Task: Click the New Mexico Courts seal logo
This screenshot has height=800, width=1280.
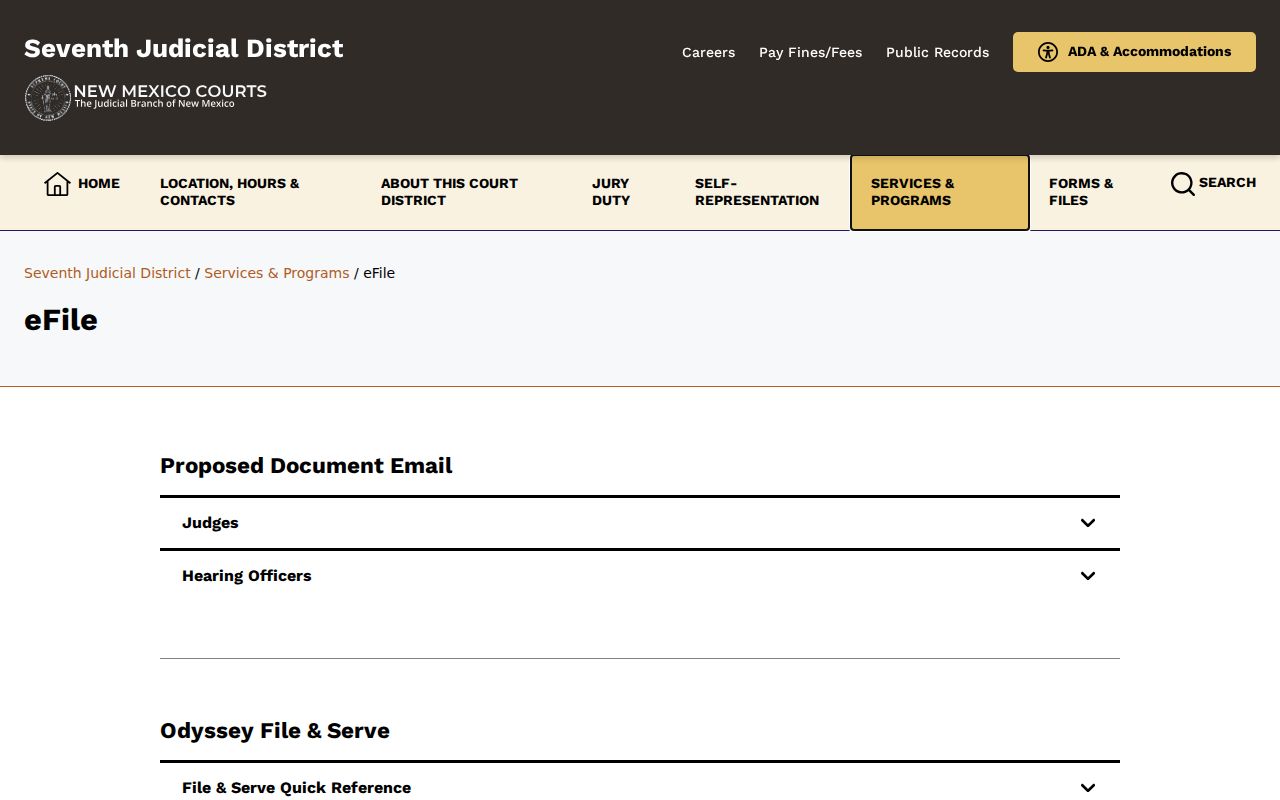Action: point(48,98)
